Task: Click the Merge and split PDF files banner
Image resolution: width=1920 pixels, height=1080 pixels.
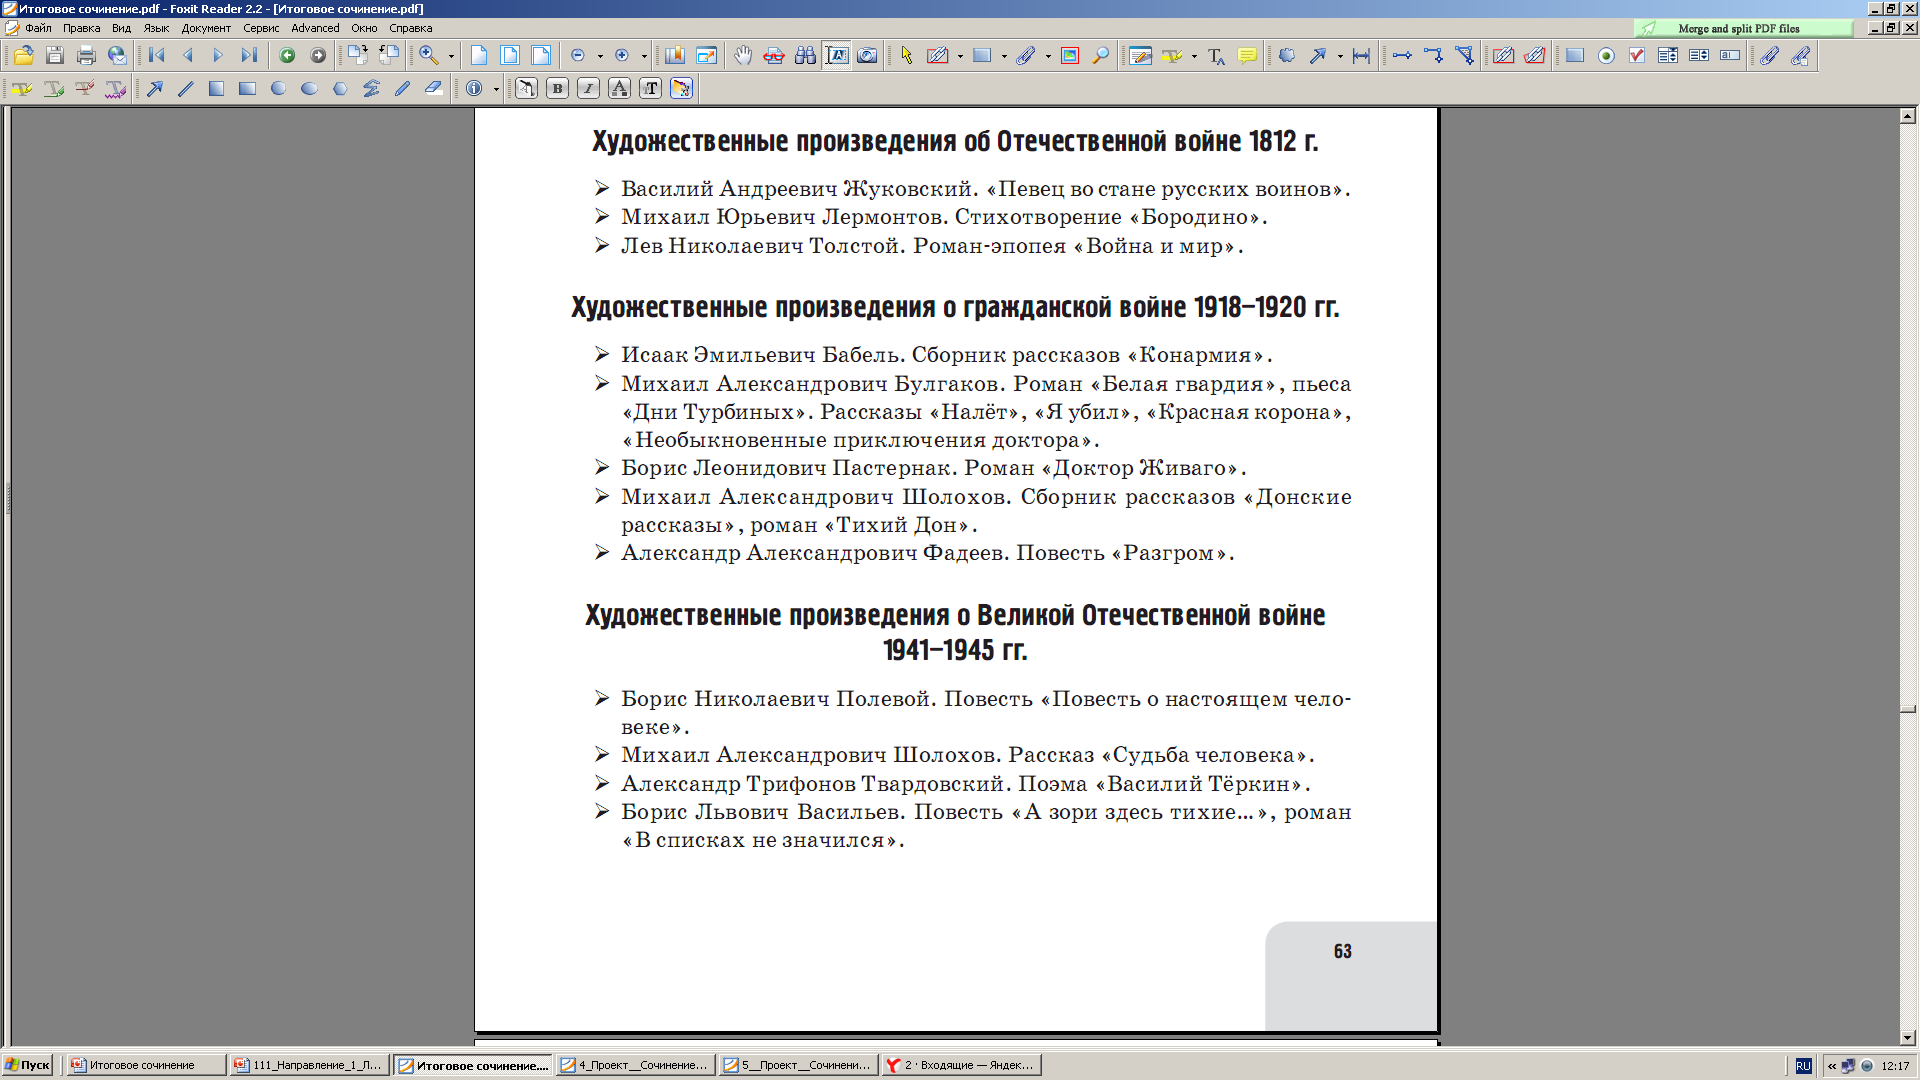Action: click(x=1743, y=28)
